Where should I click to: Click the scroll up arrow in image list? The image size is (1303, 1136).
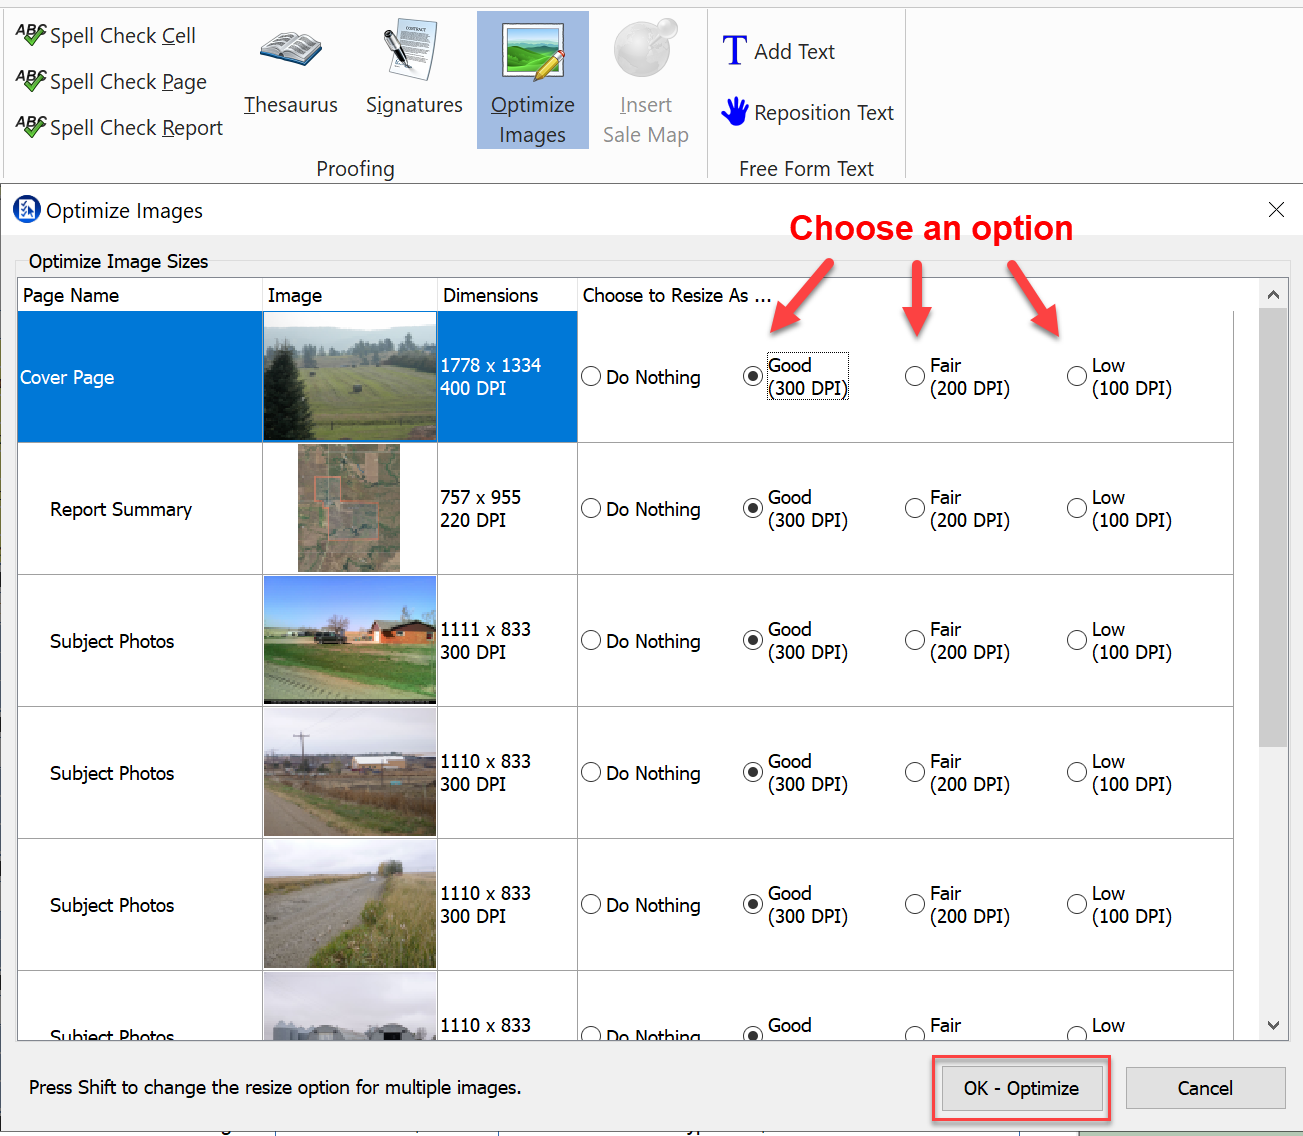coord(1273,295)
